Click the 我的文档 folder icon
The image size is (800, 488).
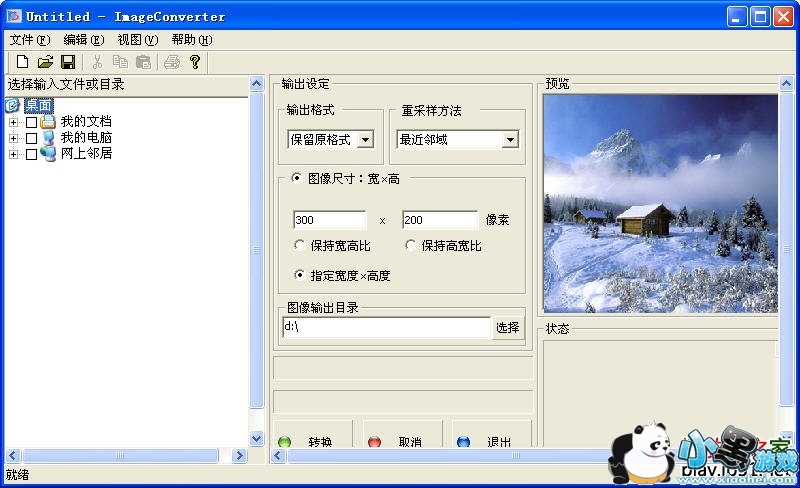pos(48,121)
